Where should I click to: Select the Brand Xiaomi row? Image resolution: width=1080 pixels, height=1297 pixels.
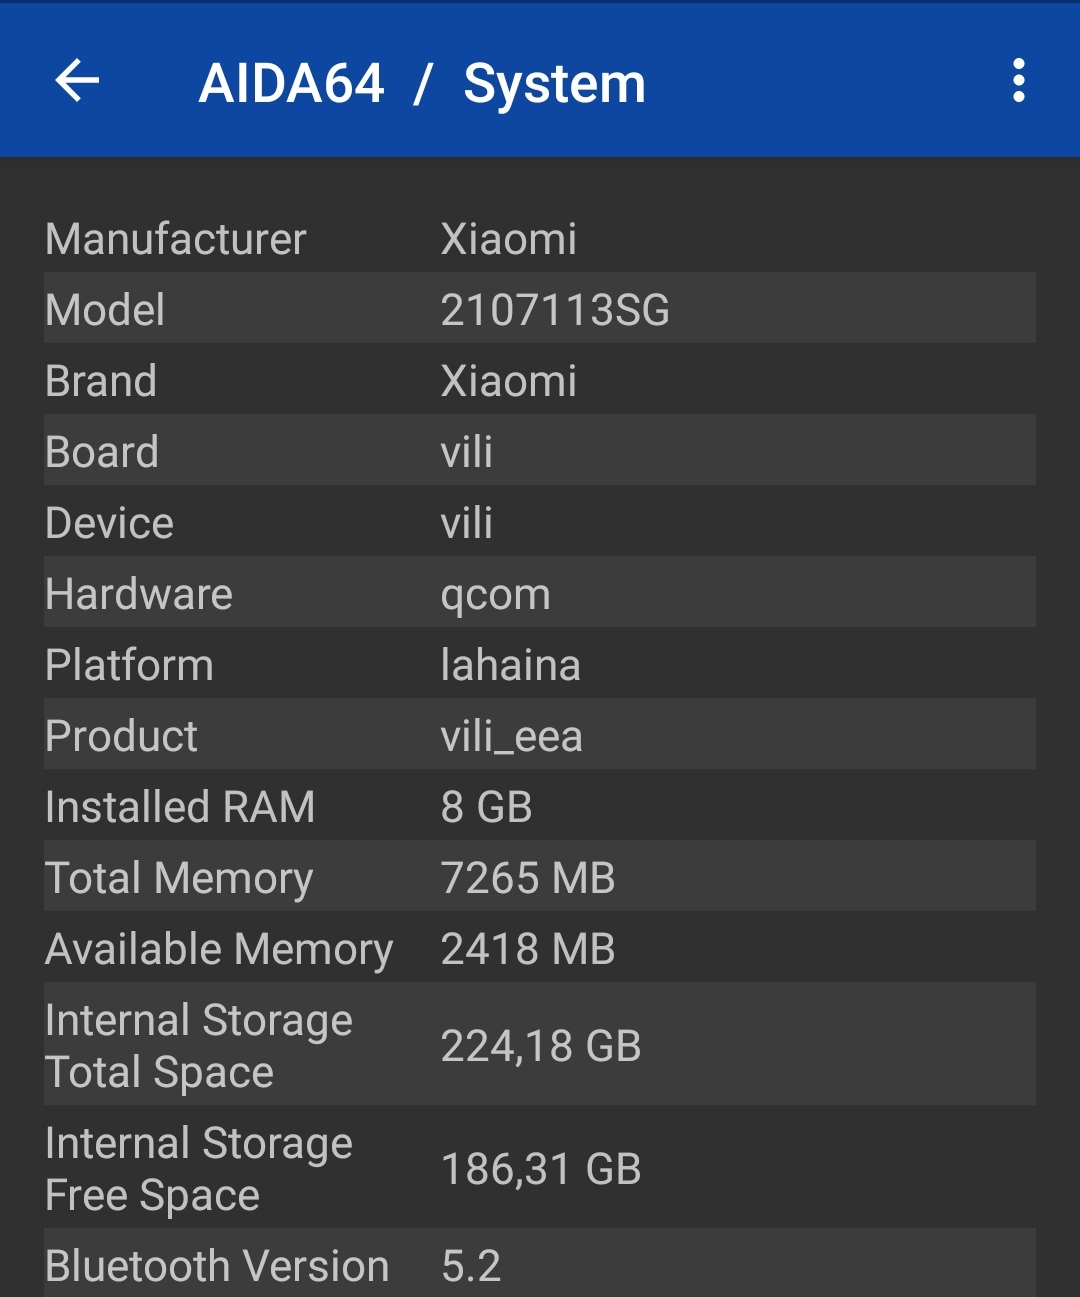540,380
